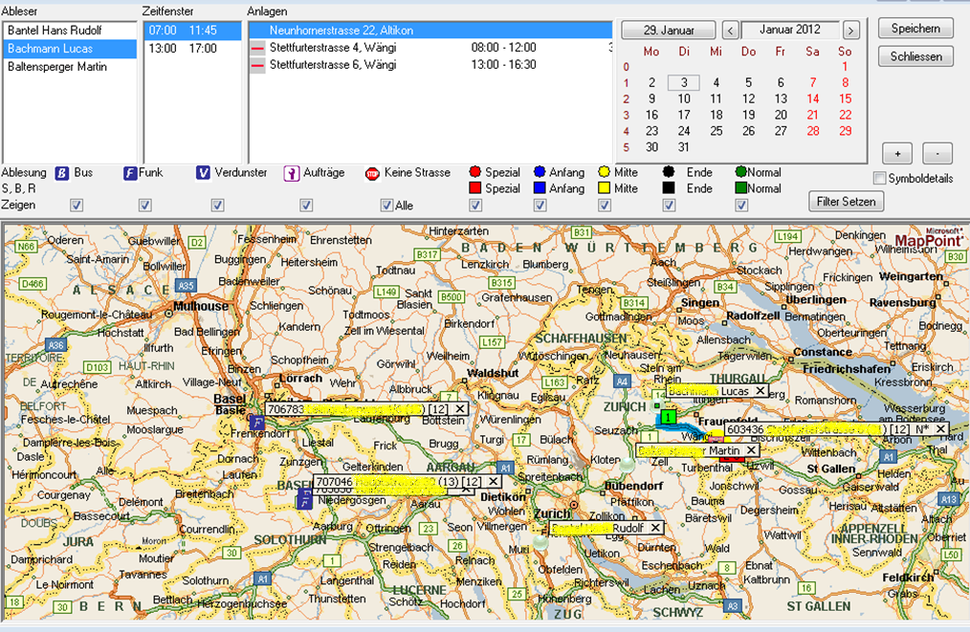Toggle the Normal show checkbox
The height and width of the screenshot is (632, 970).
click(x=741, y=205)
